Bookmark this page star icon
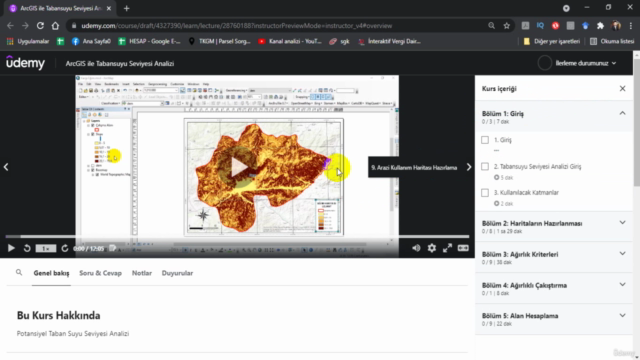640x360 pixels. pyautogui.click(x=507, y=26)
